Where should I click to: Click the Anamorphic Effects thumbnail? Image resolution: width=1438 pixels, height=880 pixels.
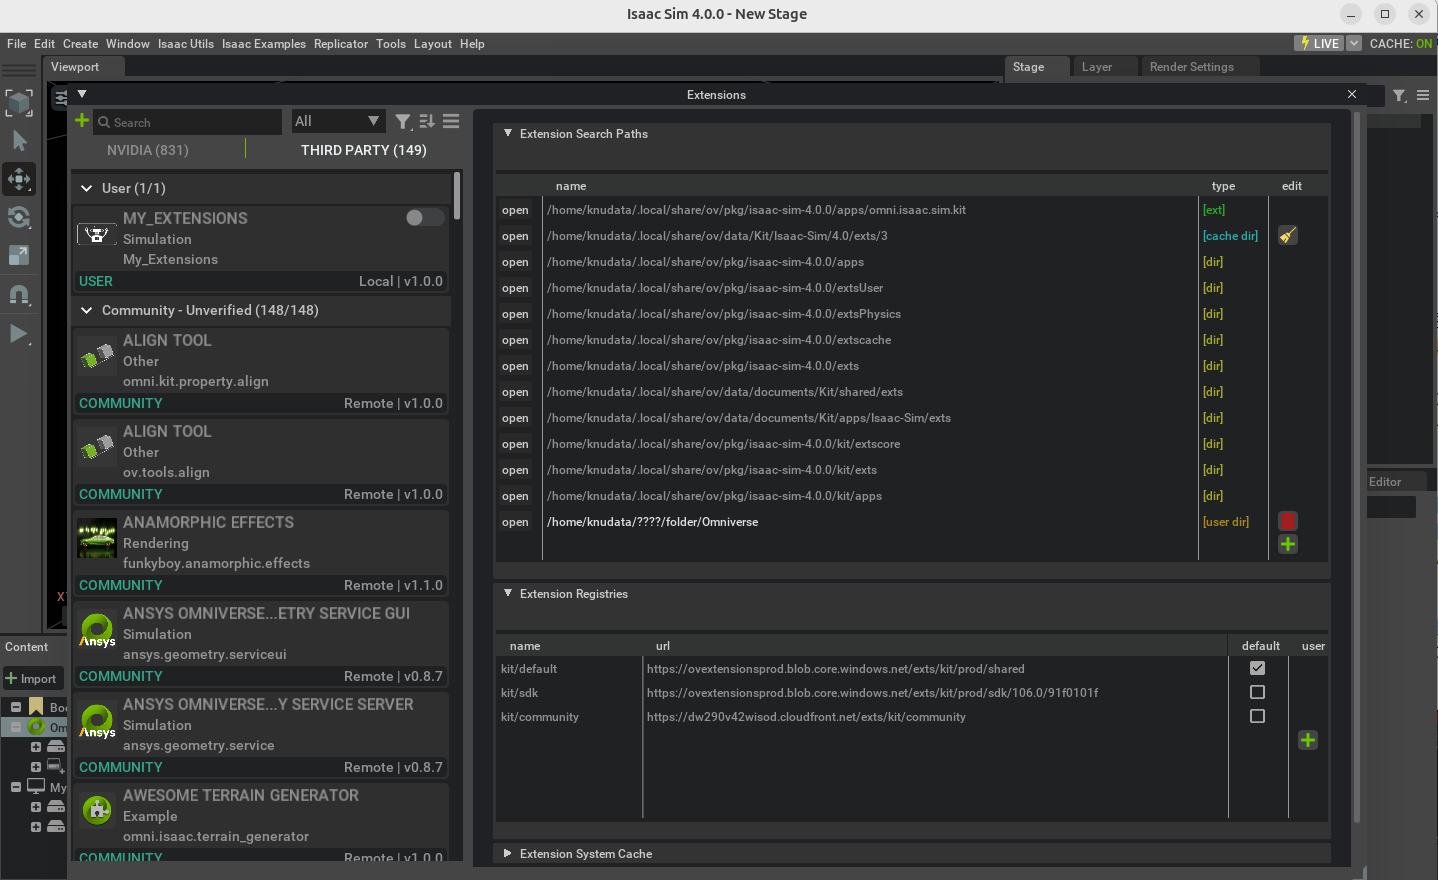pos(97,540)
